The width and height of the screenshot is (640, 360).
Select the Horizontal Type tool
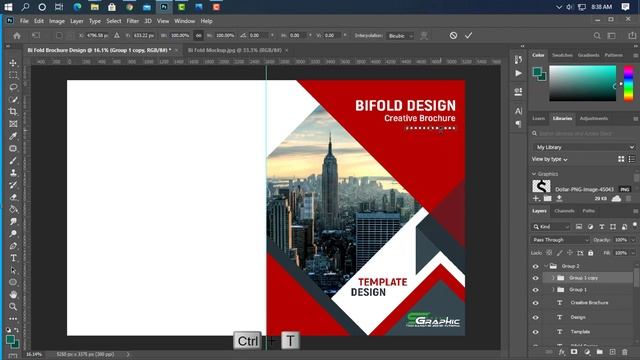[13, 258]
